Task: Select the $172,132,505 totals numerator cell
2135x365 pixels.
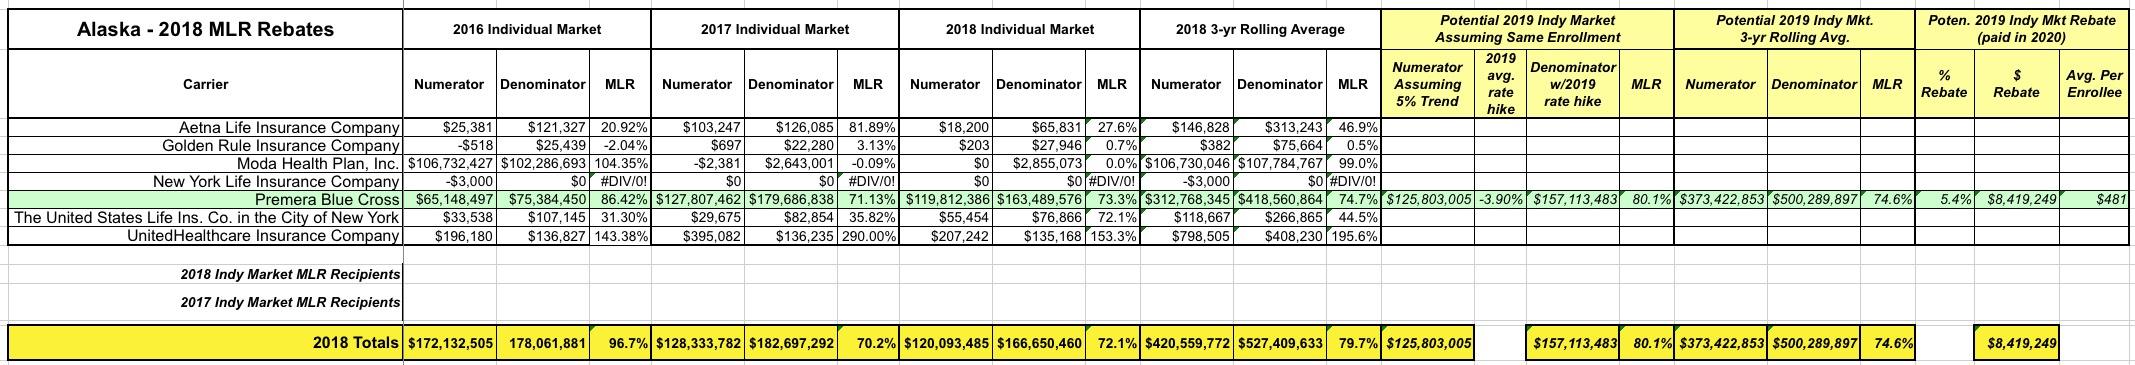Action: [450, 343]
